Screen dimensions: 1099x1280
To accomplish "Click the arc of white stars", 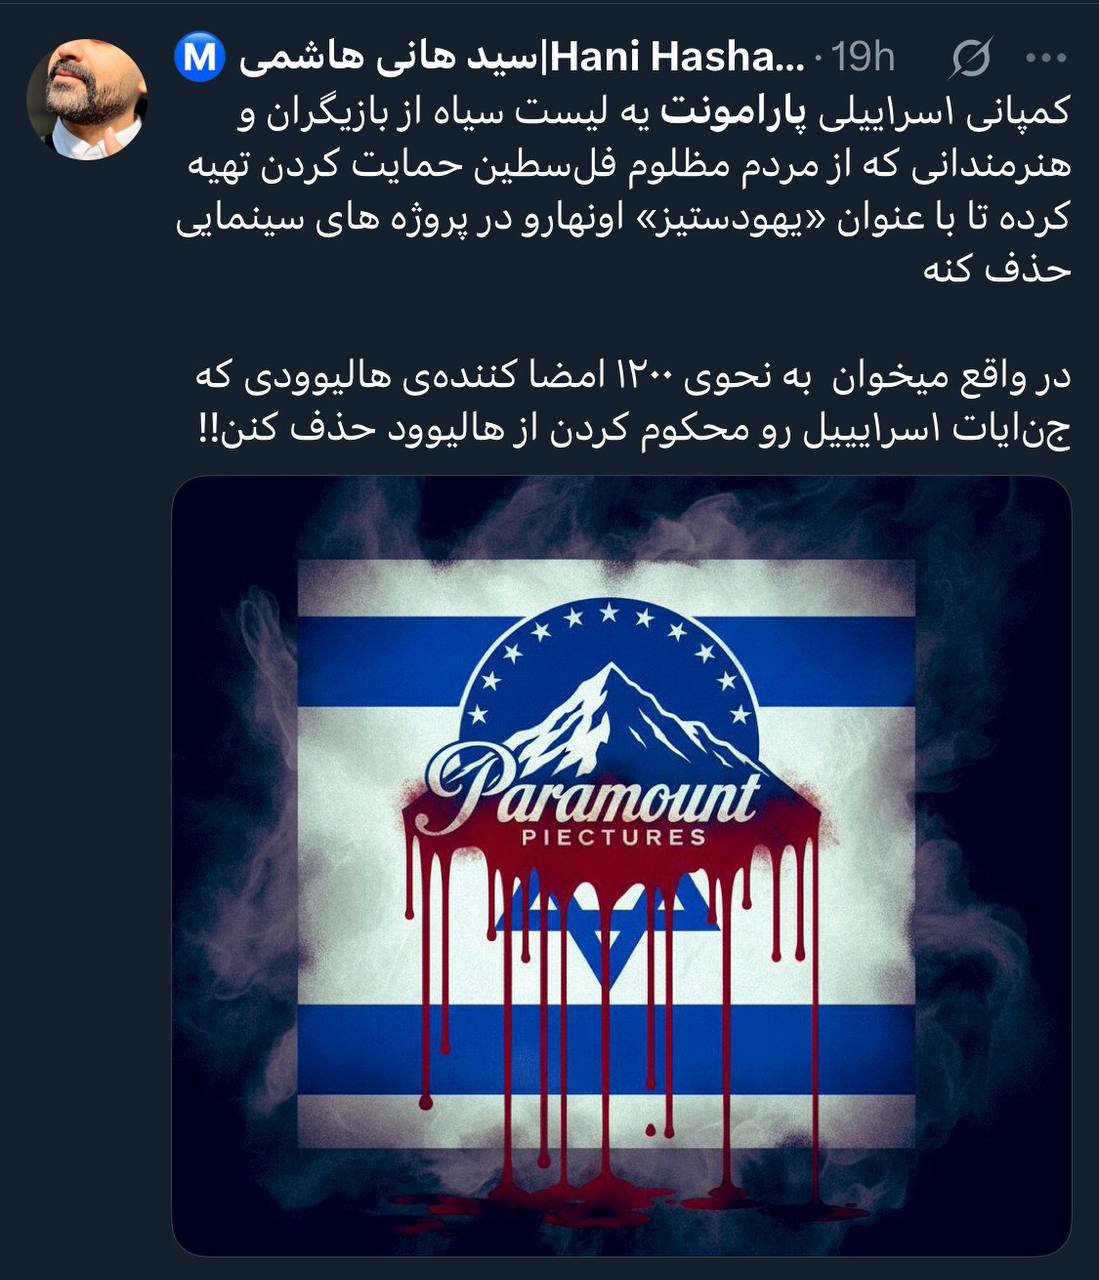I will click(614, 652).
